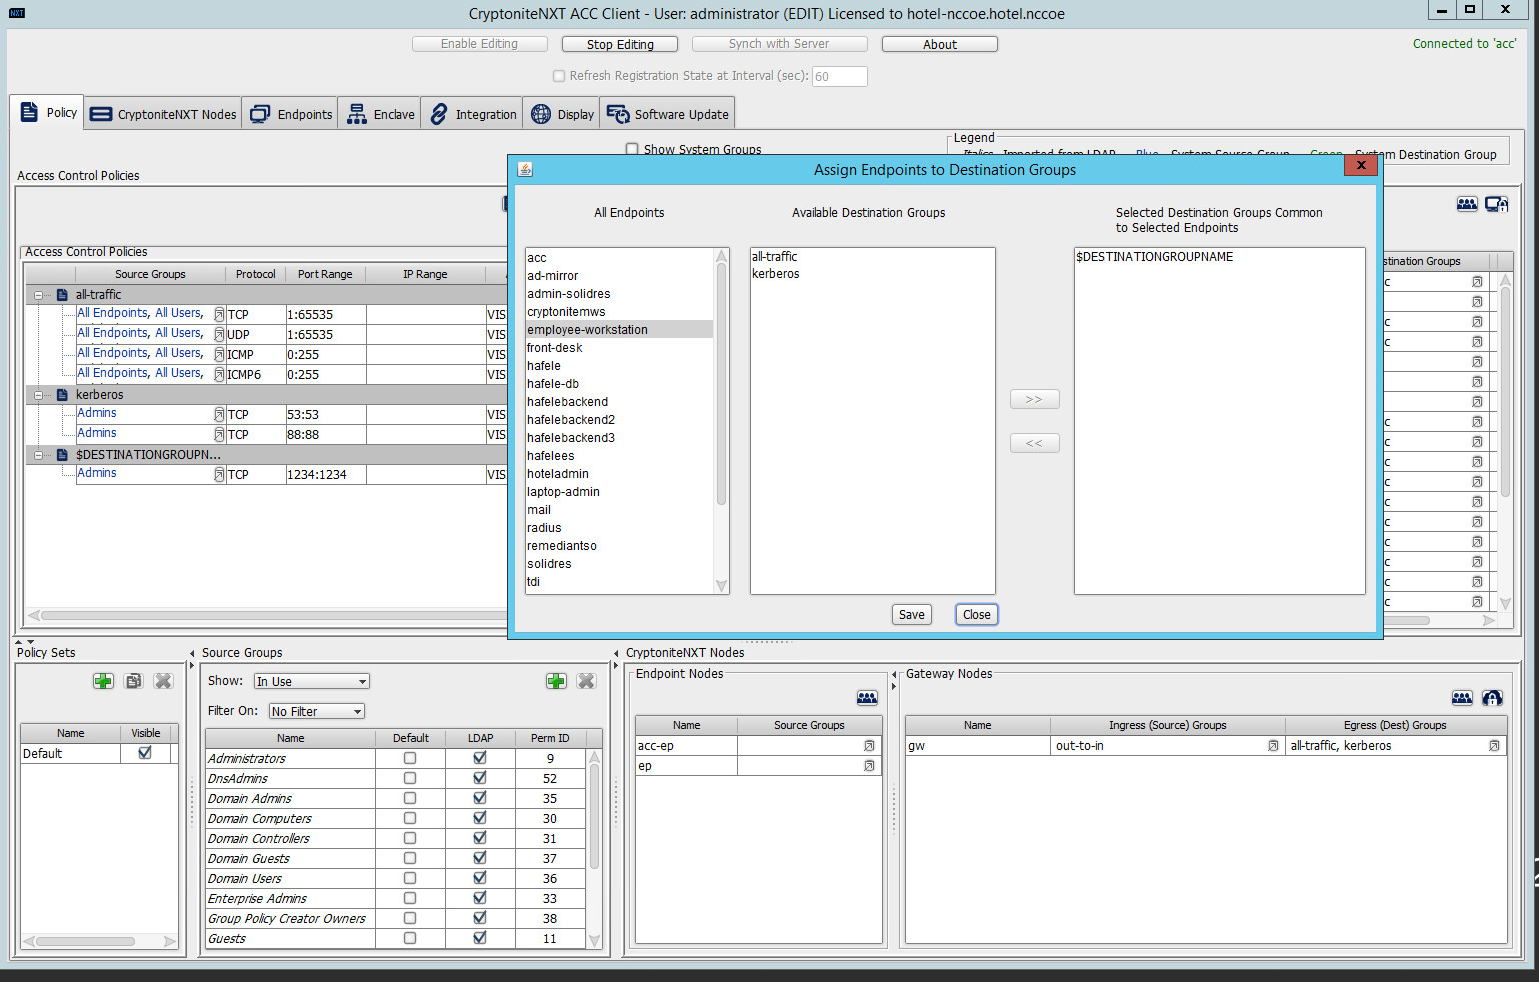Delete policy set with the X icon
The image size is (1539, 982).
pyautogui.click(x=164, y=681)
